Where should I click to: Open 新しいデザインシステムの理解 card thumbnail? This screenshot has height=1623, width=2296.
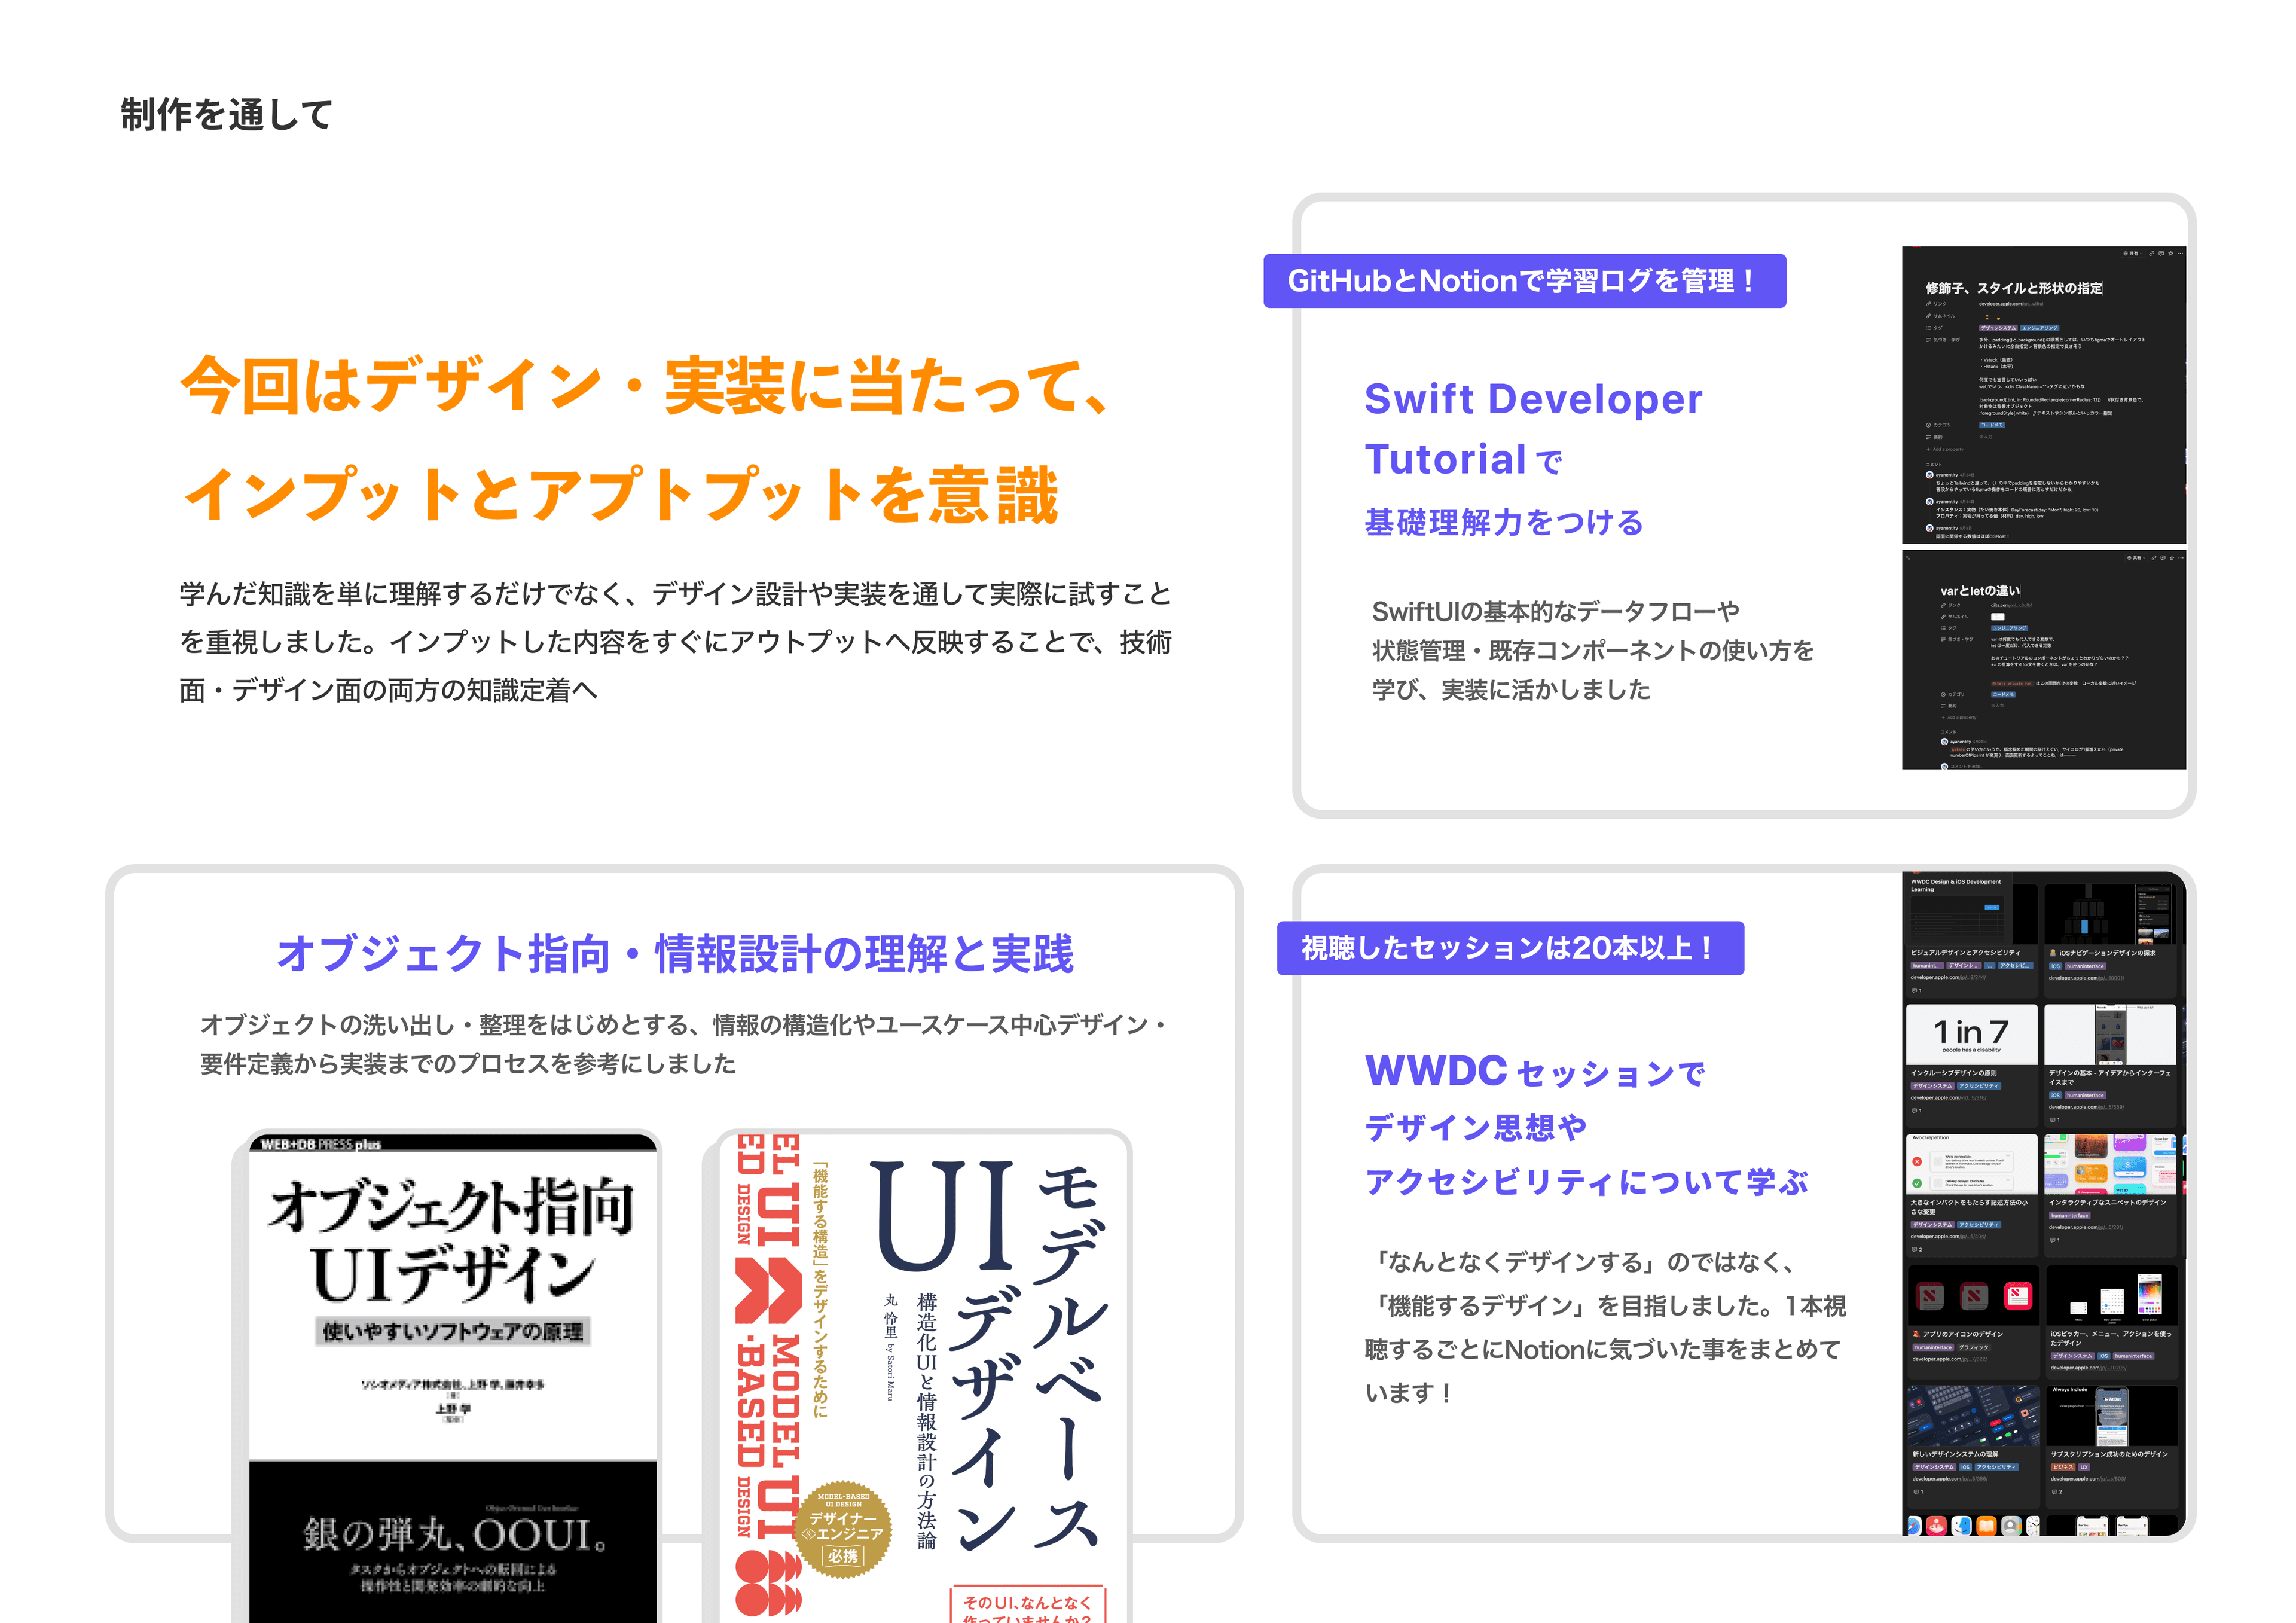click(x=1974, y=1416)
